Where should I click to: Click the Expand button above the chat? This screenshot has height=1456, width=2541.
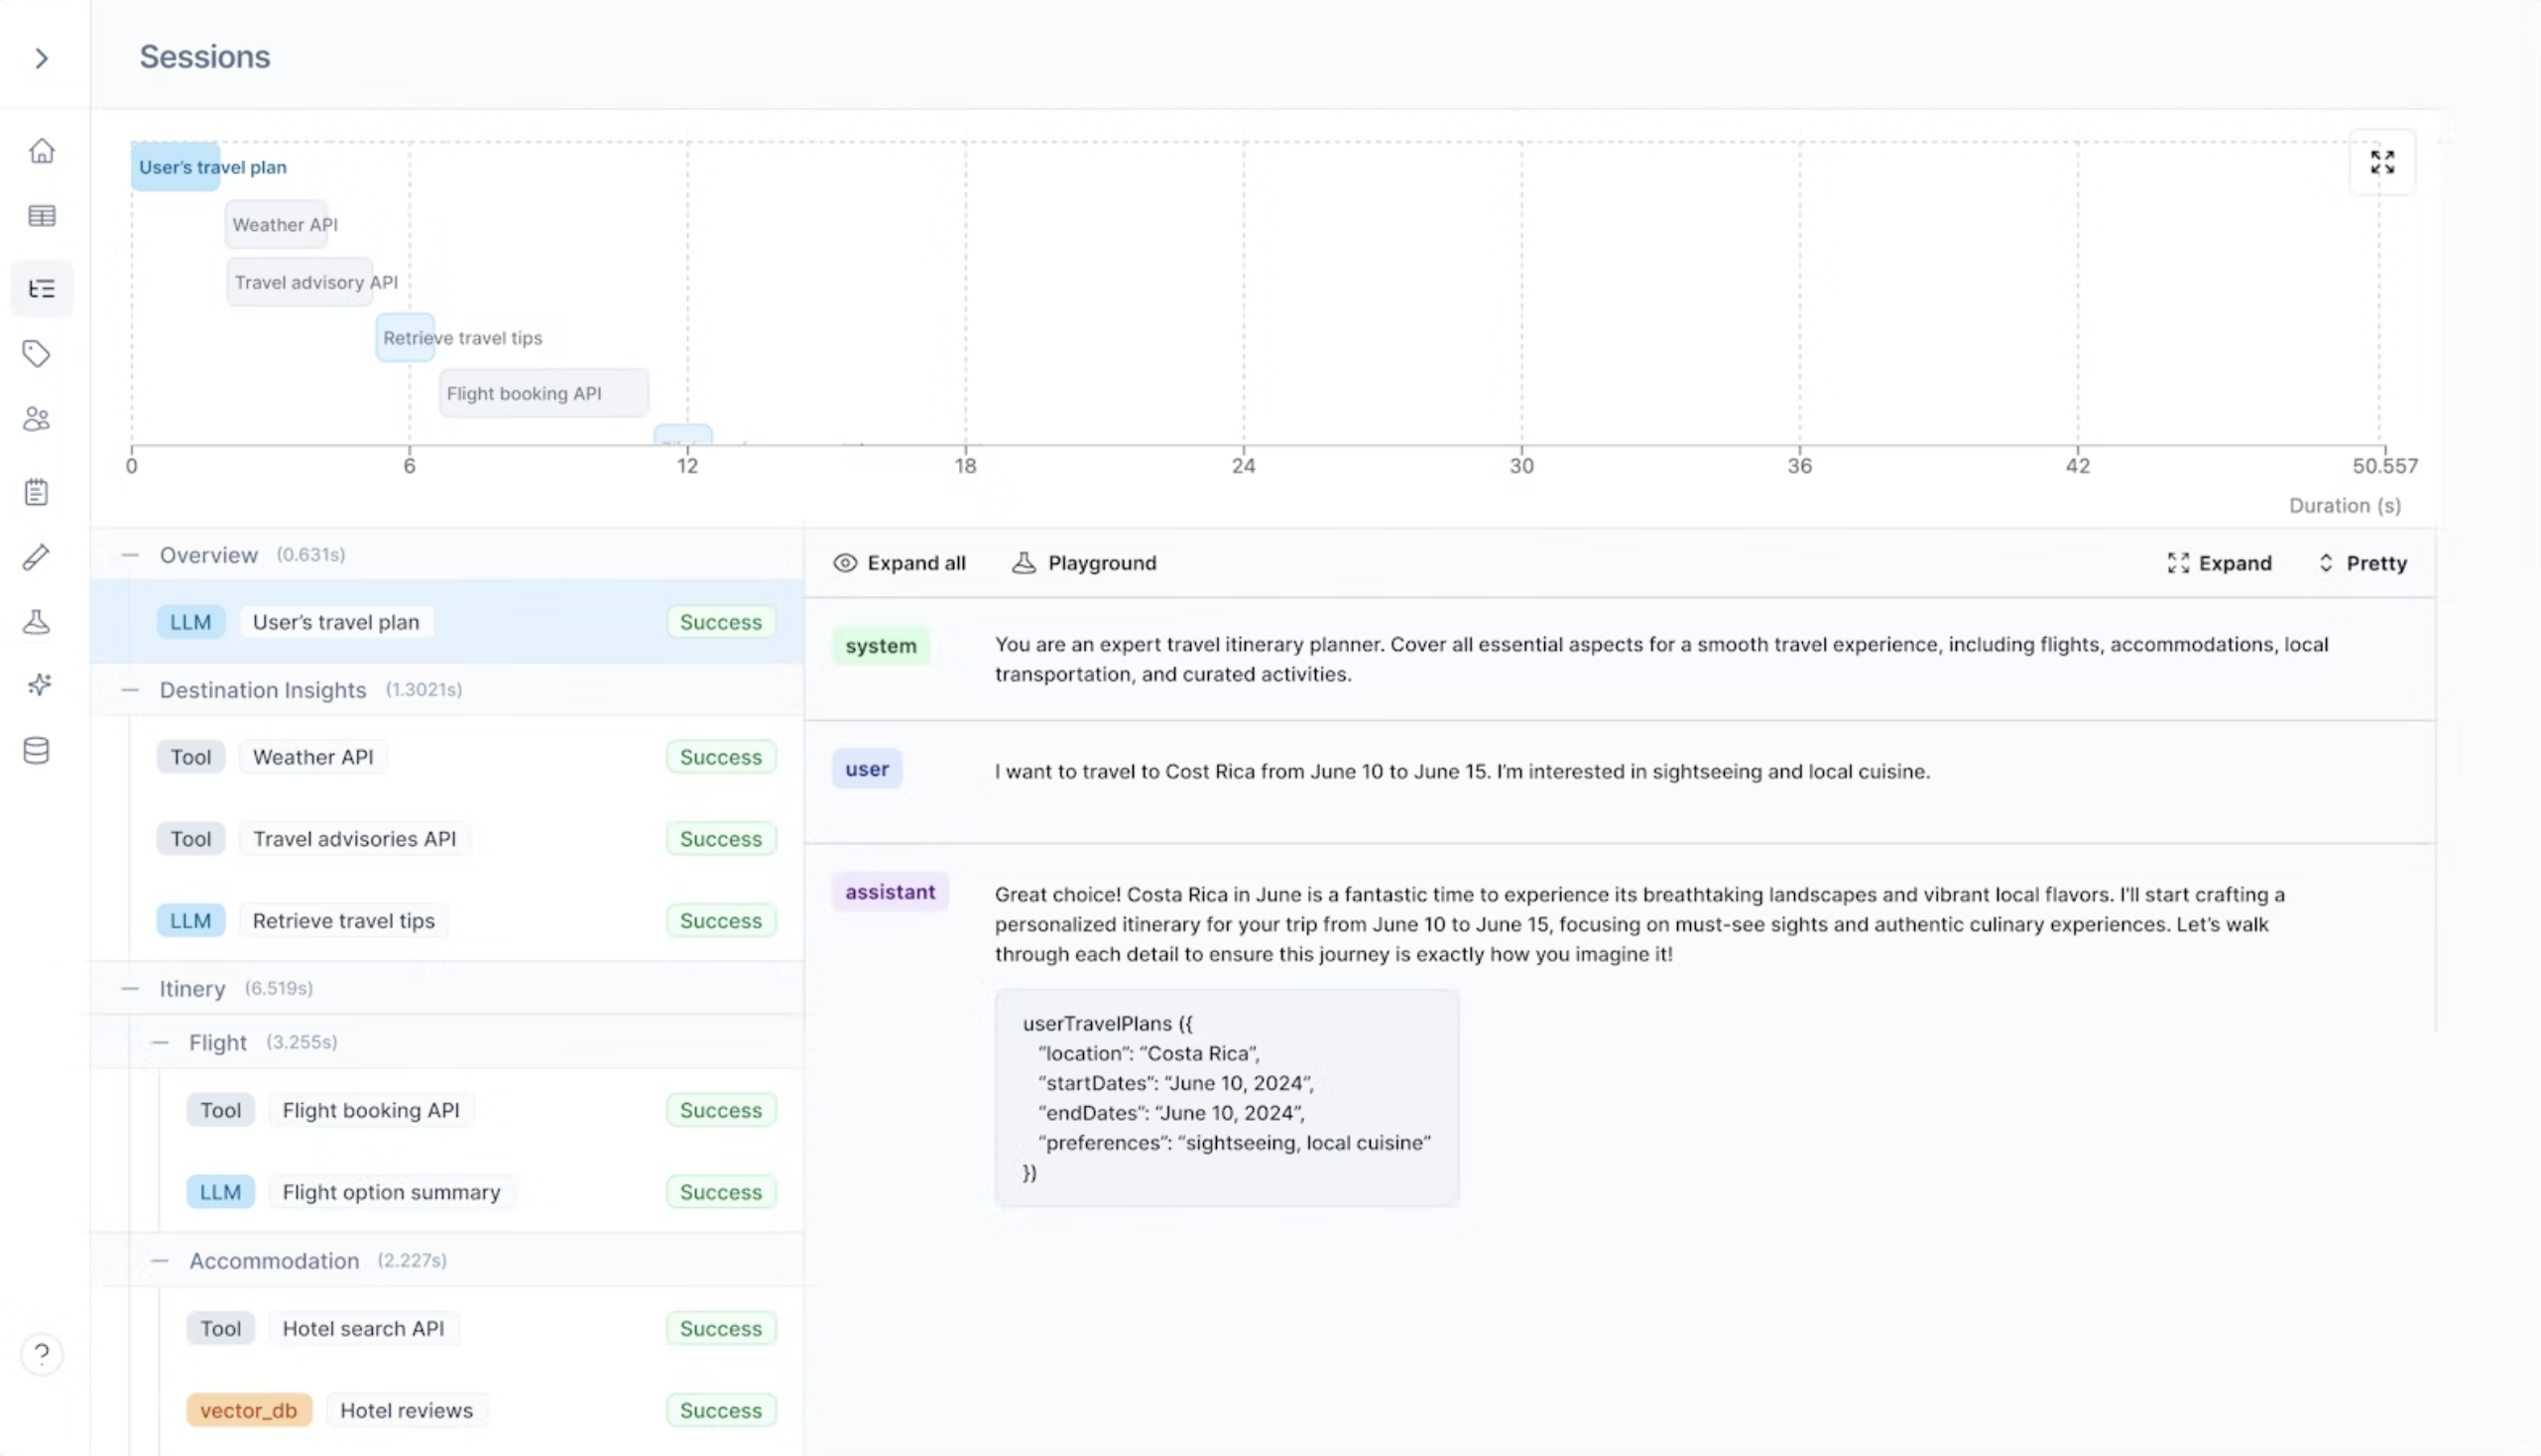pyautogui.click(x=2220, y=563)
